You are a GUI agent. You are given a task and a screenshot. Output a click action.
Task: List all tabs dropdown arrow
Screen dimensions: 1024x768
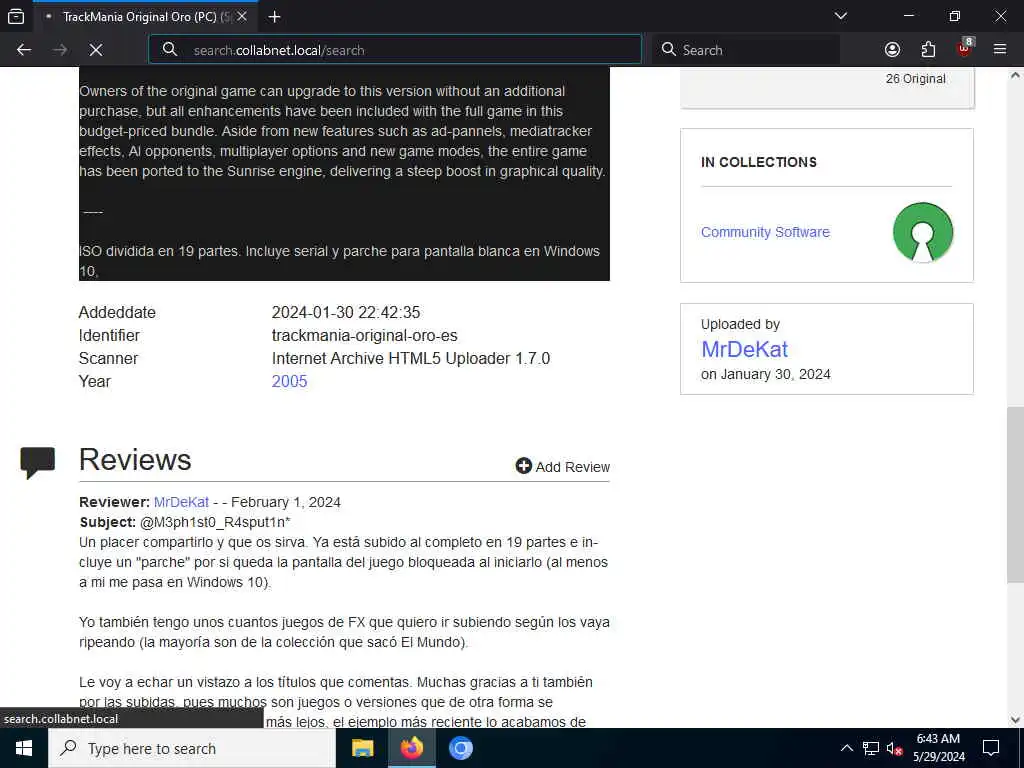tap(841, 16)
